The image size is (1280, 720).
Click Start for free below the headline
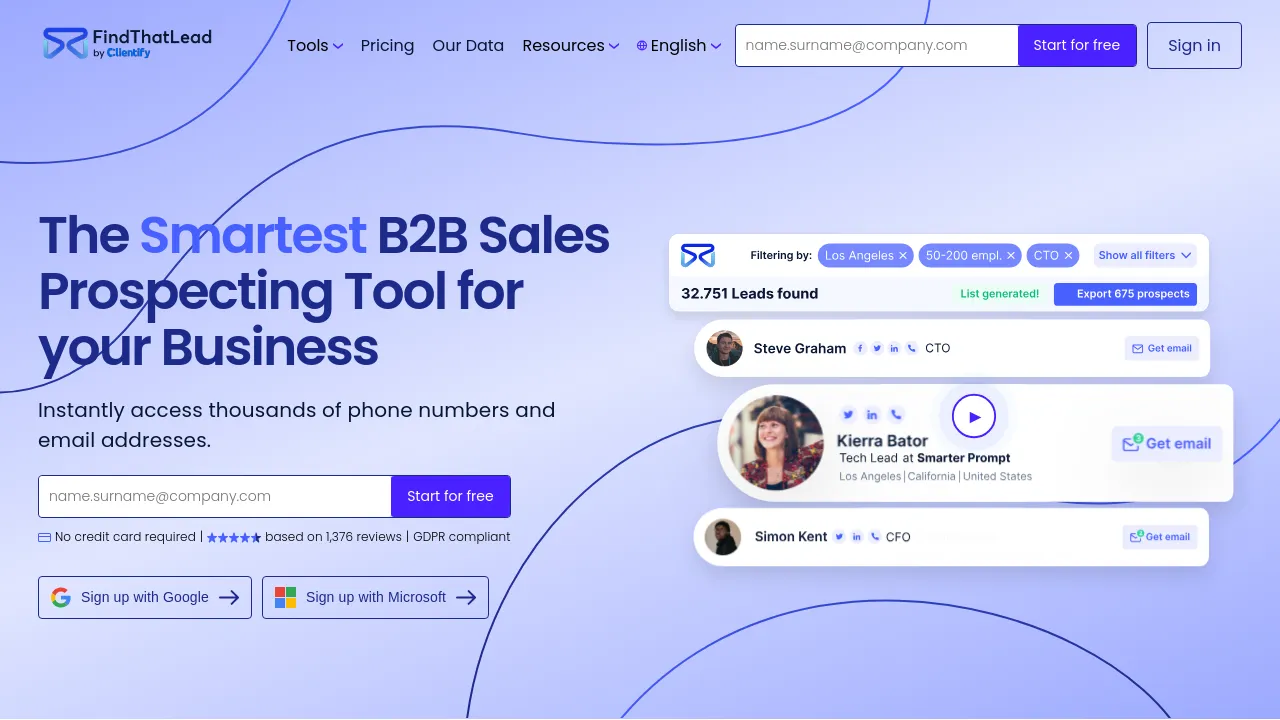[450, 496]
